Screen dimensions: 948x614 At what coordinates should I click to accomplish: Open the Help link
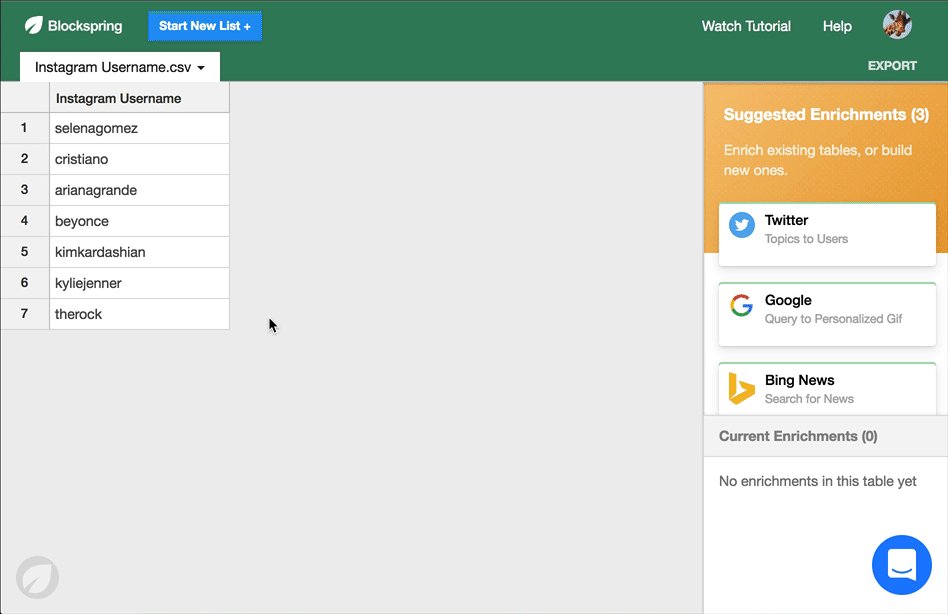pyautogui.click(x=837, y=26)
